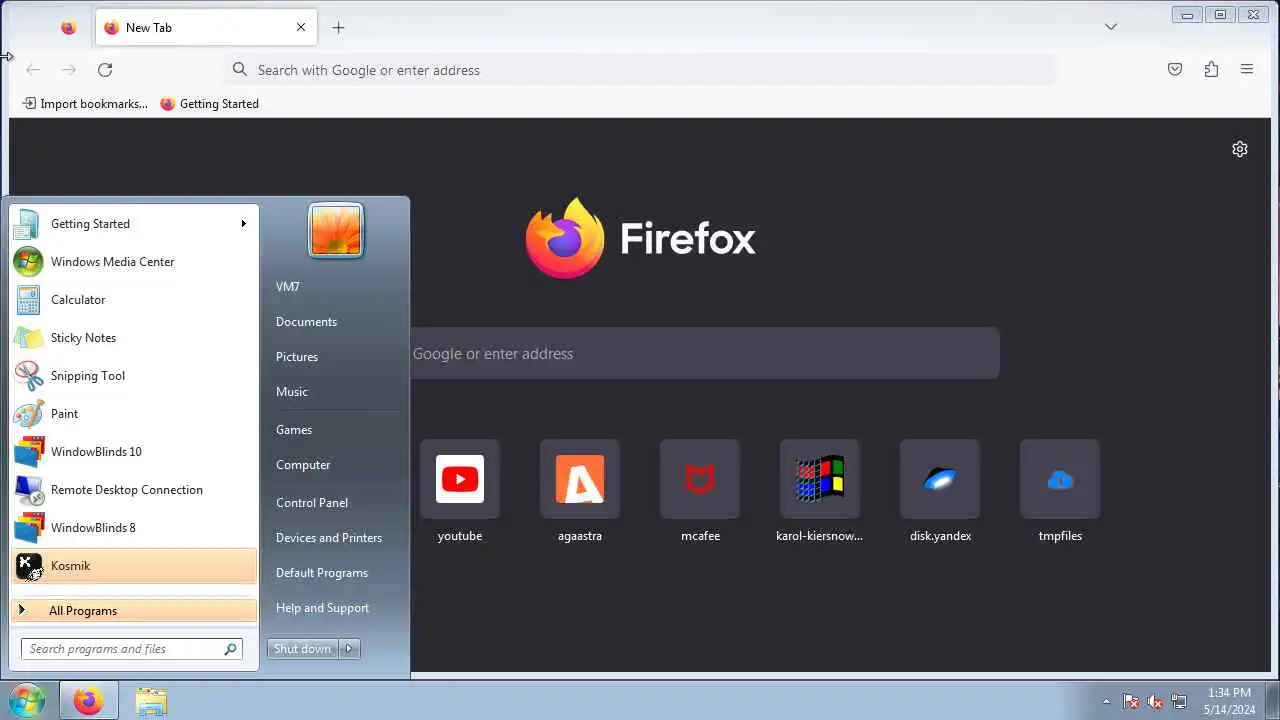Open the taskbar clock and date
The width and height of the screenshot is (1280, 720).
coord(1229,701)
